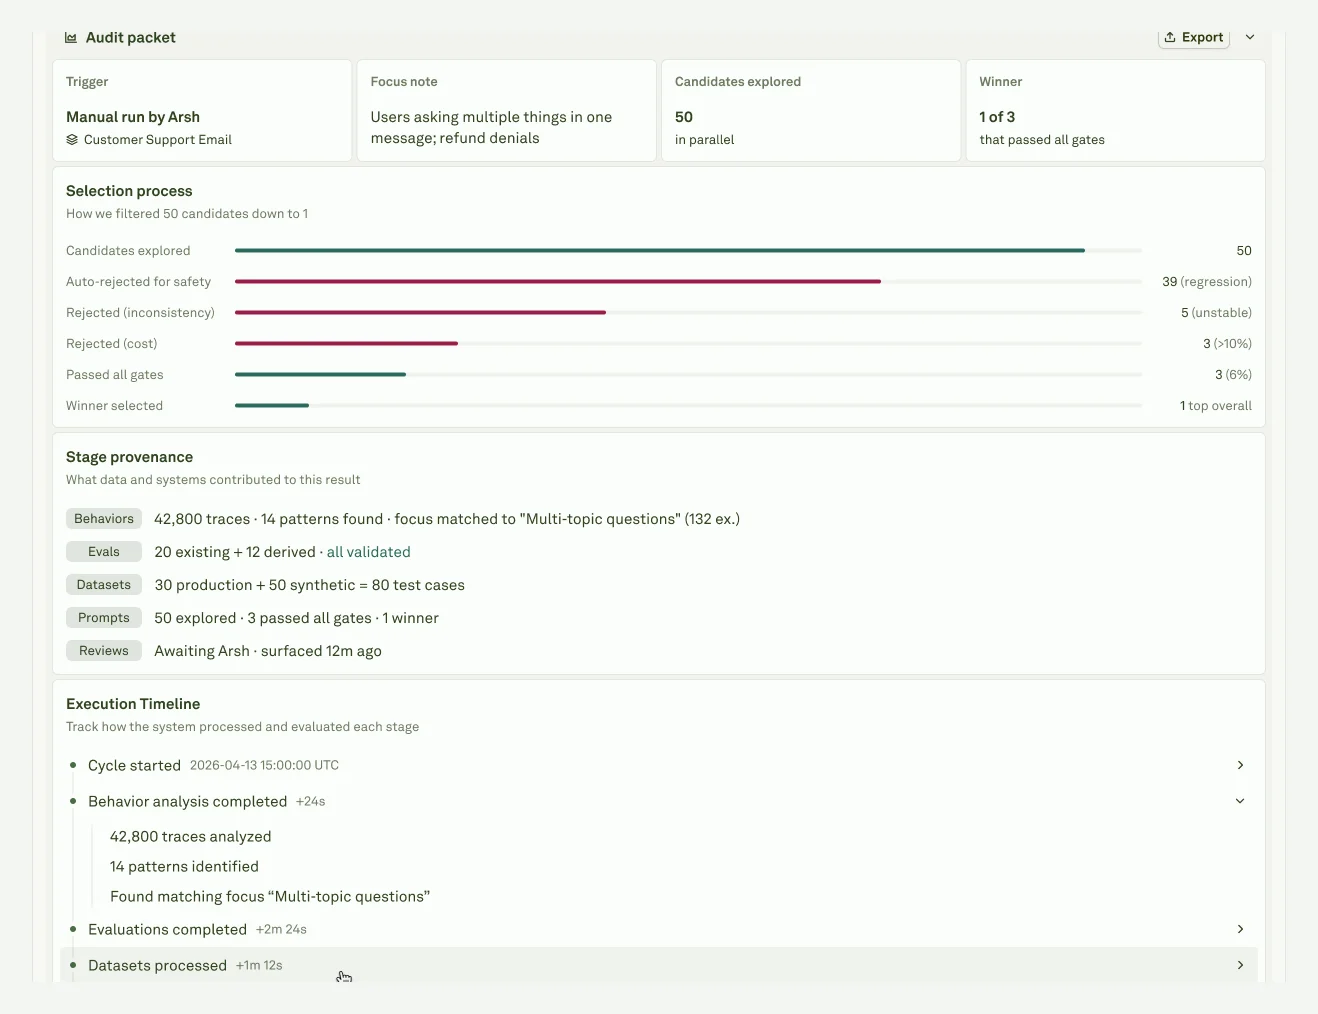Viewport: 1318px width, 1014px height.
Task: Click the Audit packet chart icon
Action: (x=71, y=38)
